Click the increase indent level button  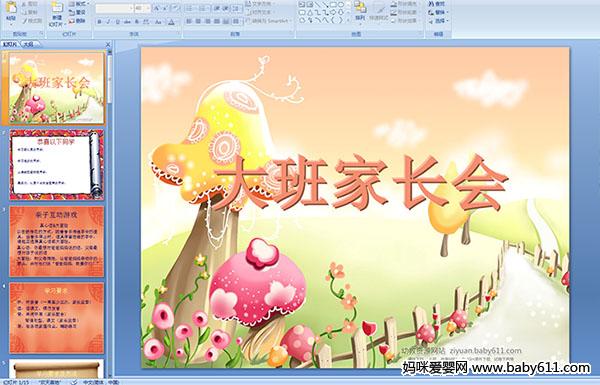226,8
